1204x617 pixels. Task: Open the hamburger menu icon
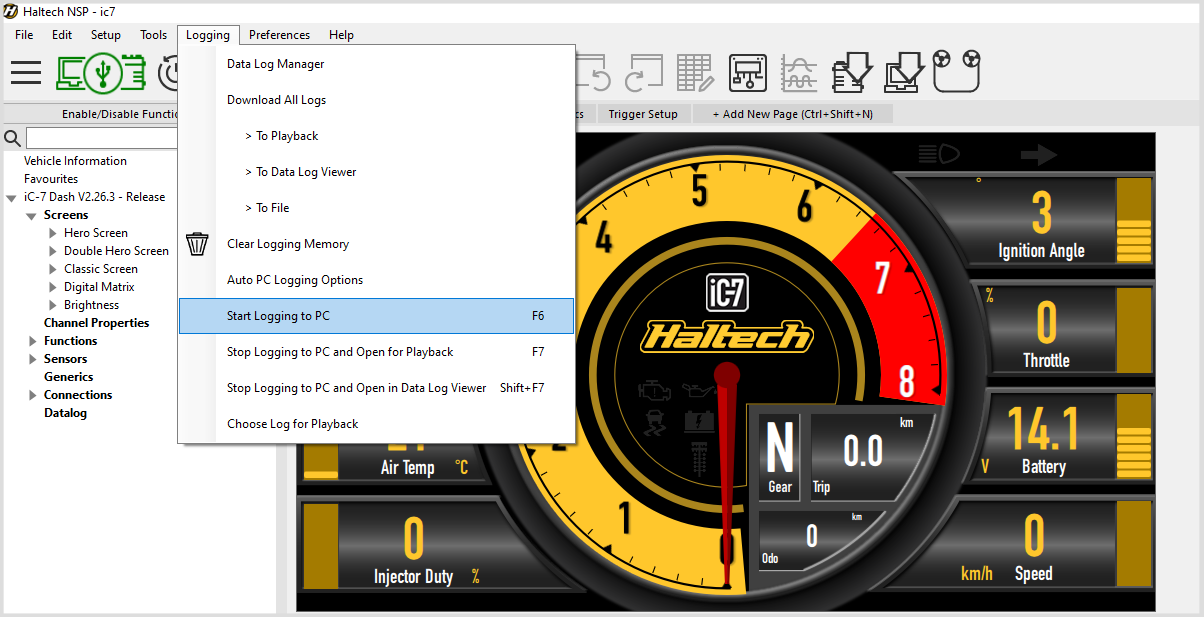click(x=26, y=72)
